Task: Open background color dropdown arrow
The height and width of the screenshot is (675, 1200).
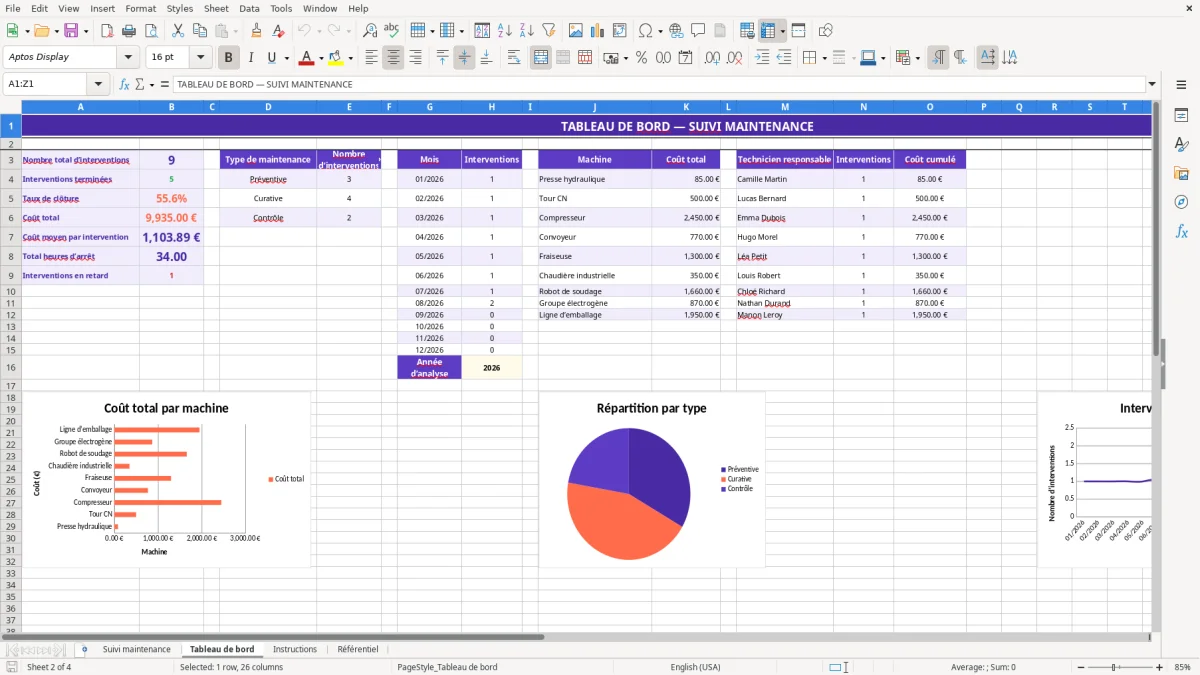Action: click(350, 58)
